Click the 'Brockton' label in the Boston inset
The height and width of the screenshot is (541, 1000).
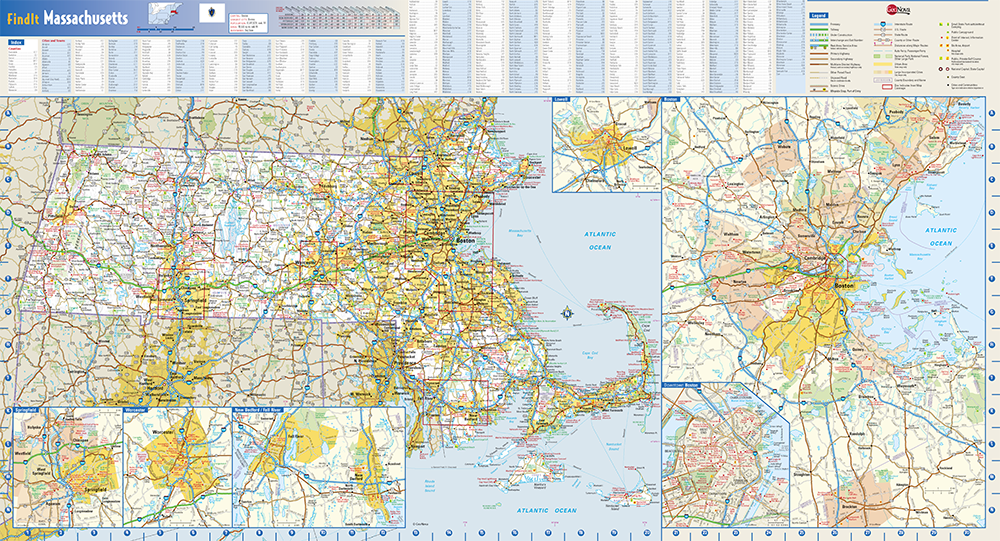tap(849, 506)
